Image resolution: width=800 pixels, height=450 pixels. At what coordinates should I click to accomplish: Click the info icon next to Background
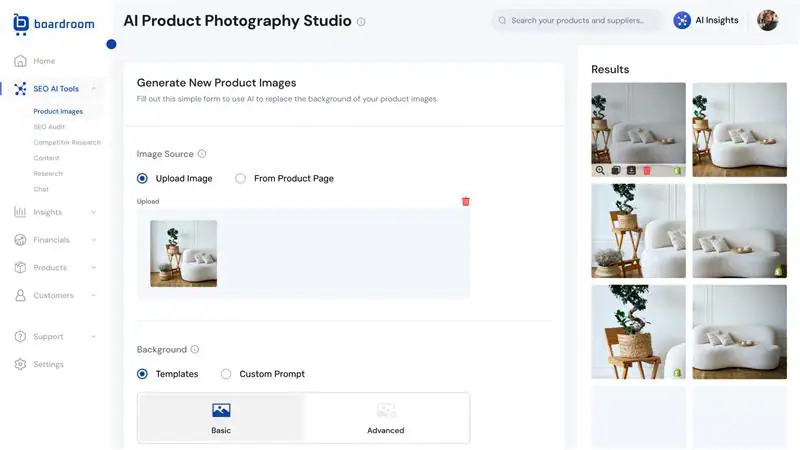point(195,350)
